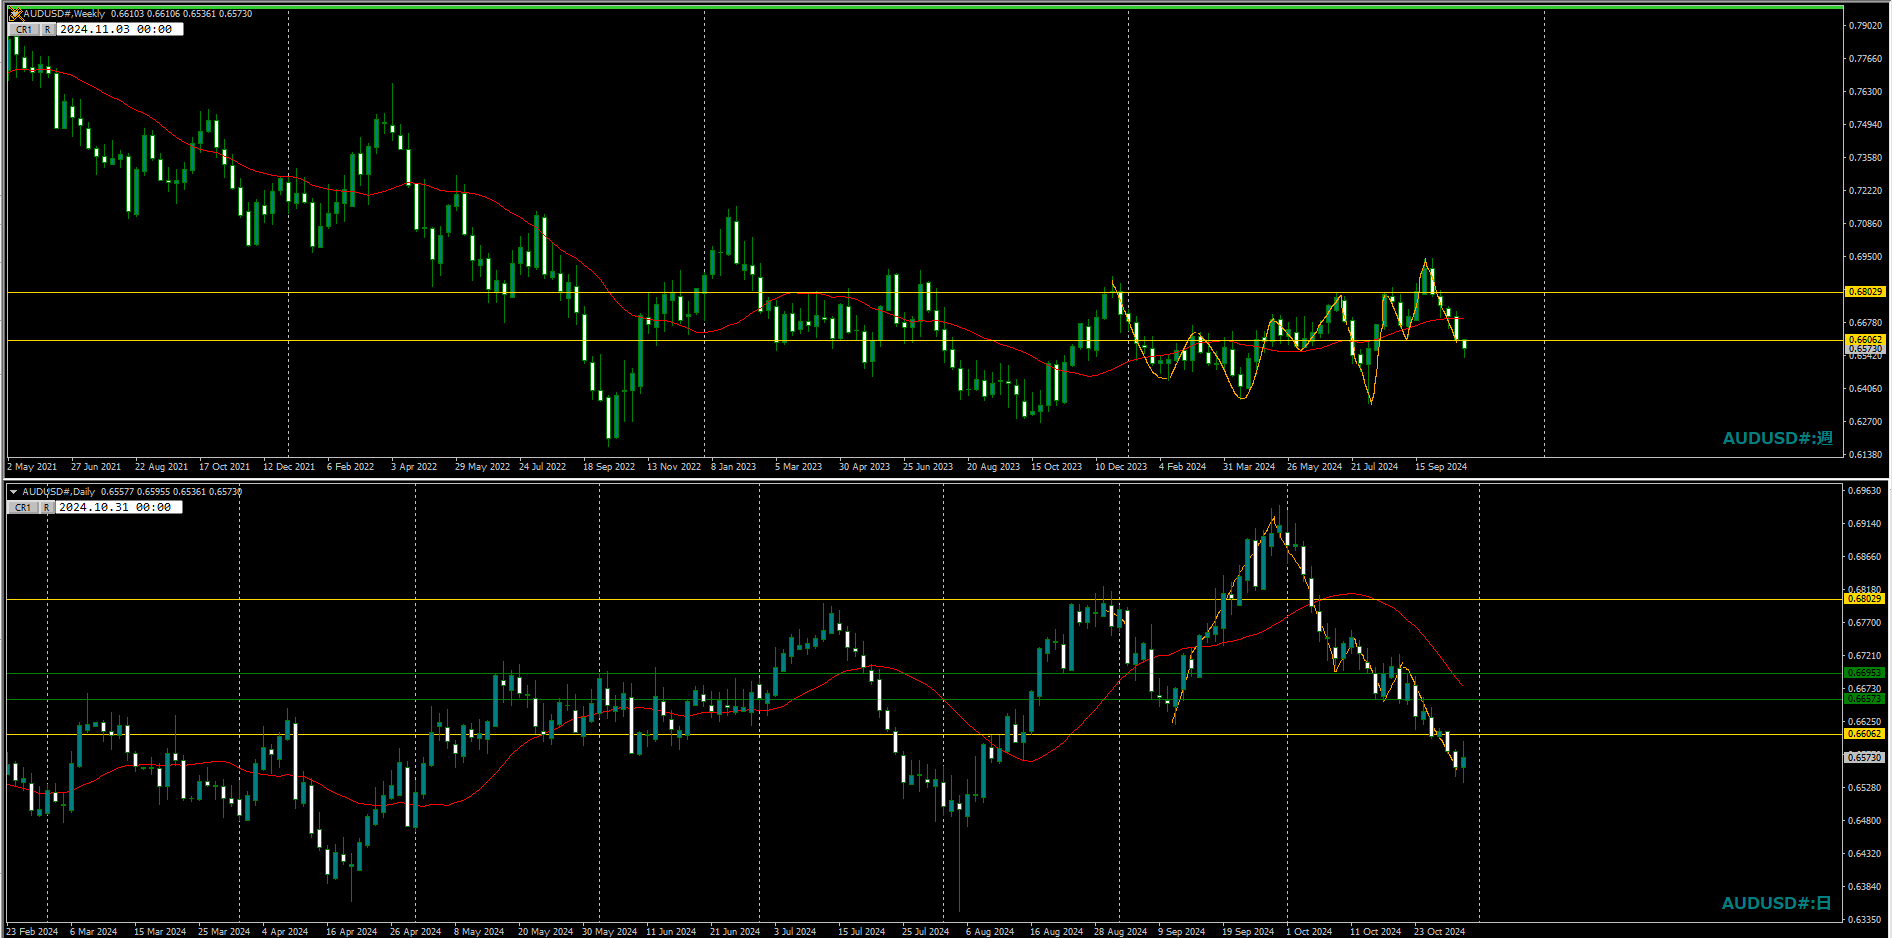The width and height of the screenshot is (1892, 938).
Task: Click the 0.65730 current price label on daily chart
Action: click(1864, 758)
